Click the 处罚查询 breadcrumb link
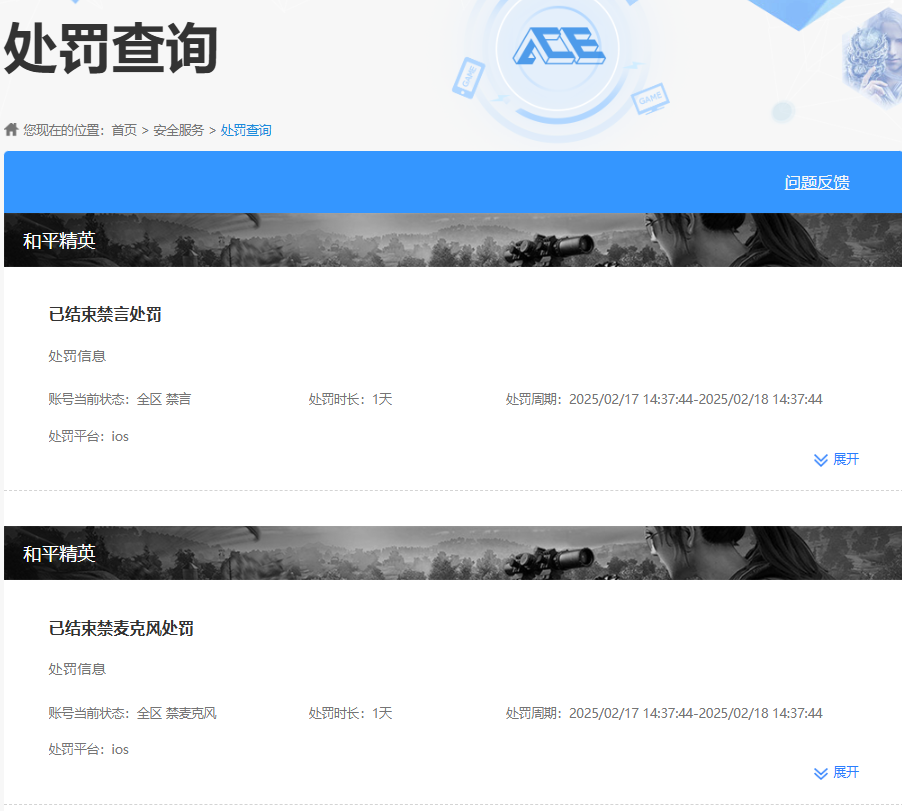Image resolution: width=902 pixels, height=811 pixels. 246,131
